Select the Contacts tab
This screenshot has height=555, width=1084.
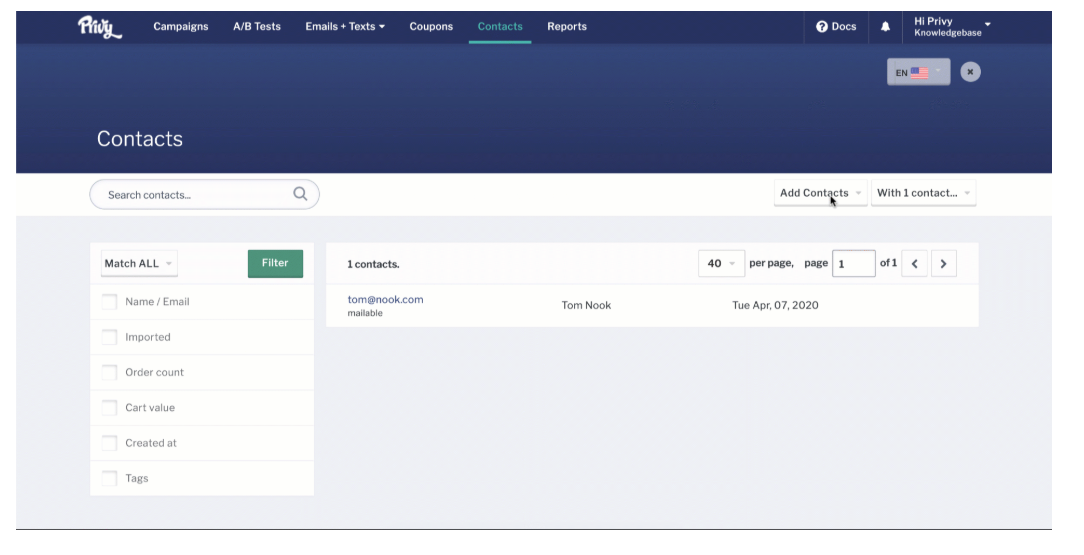coord(500,27)
